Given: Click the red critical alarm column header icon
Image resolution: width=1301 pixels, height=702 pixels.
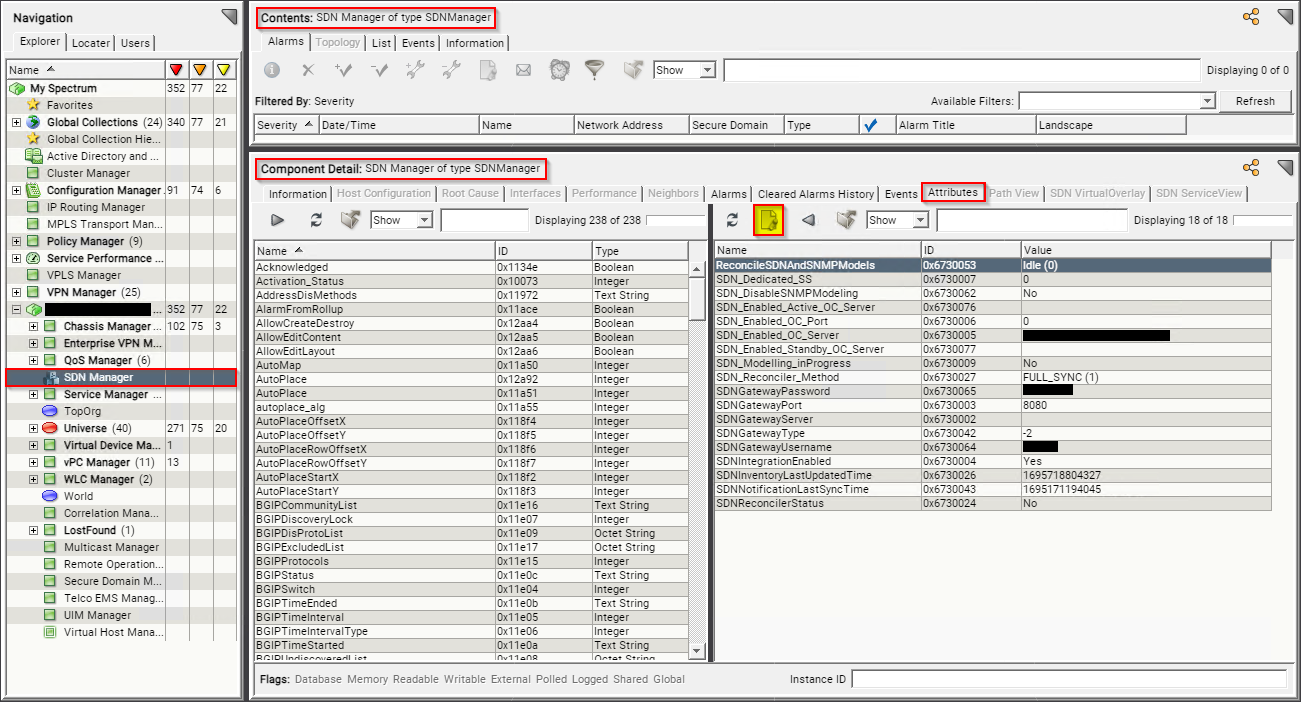Looking at the screenshot, I should click(x=177, y=70).
